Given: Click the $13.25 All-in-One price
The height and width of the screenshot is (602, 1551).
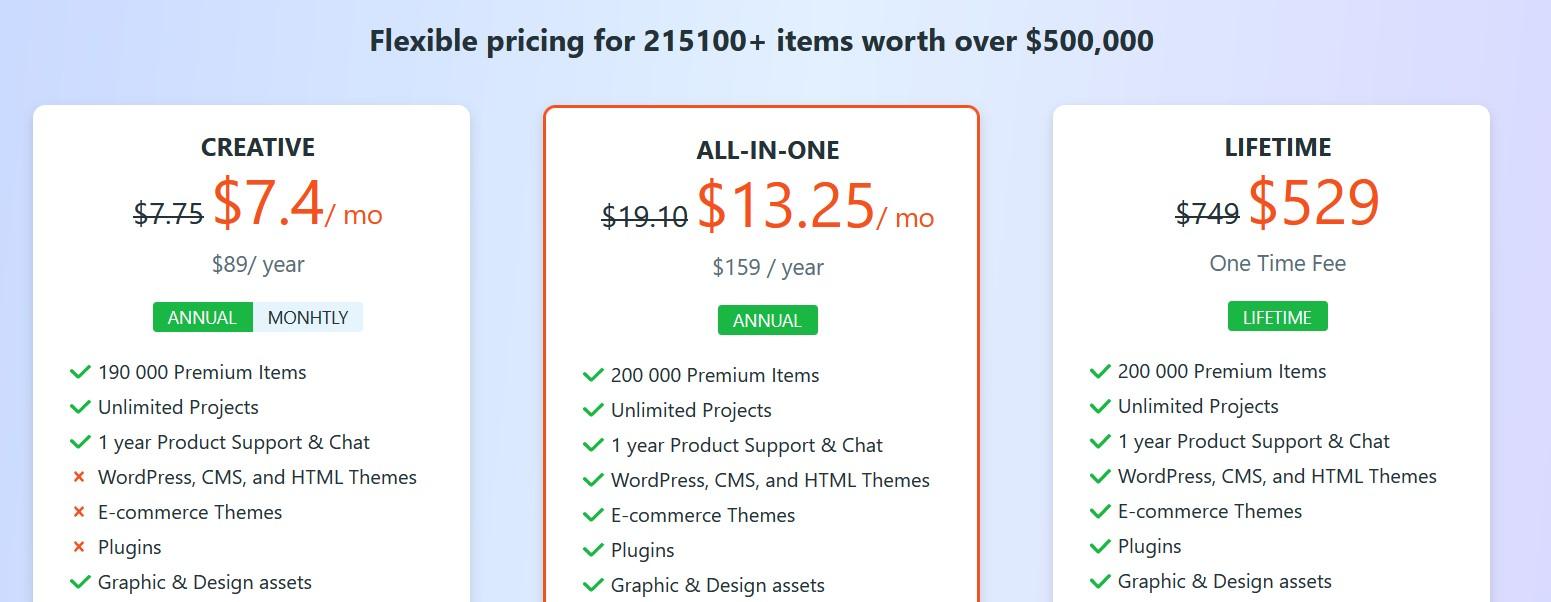Looking at the screenshot, I should (786, 206).
